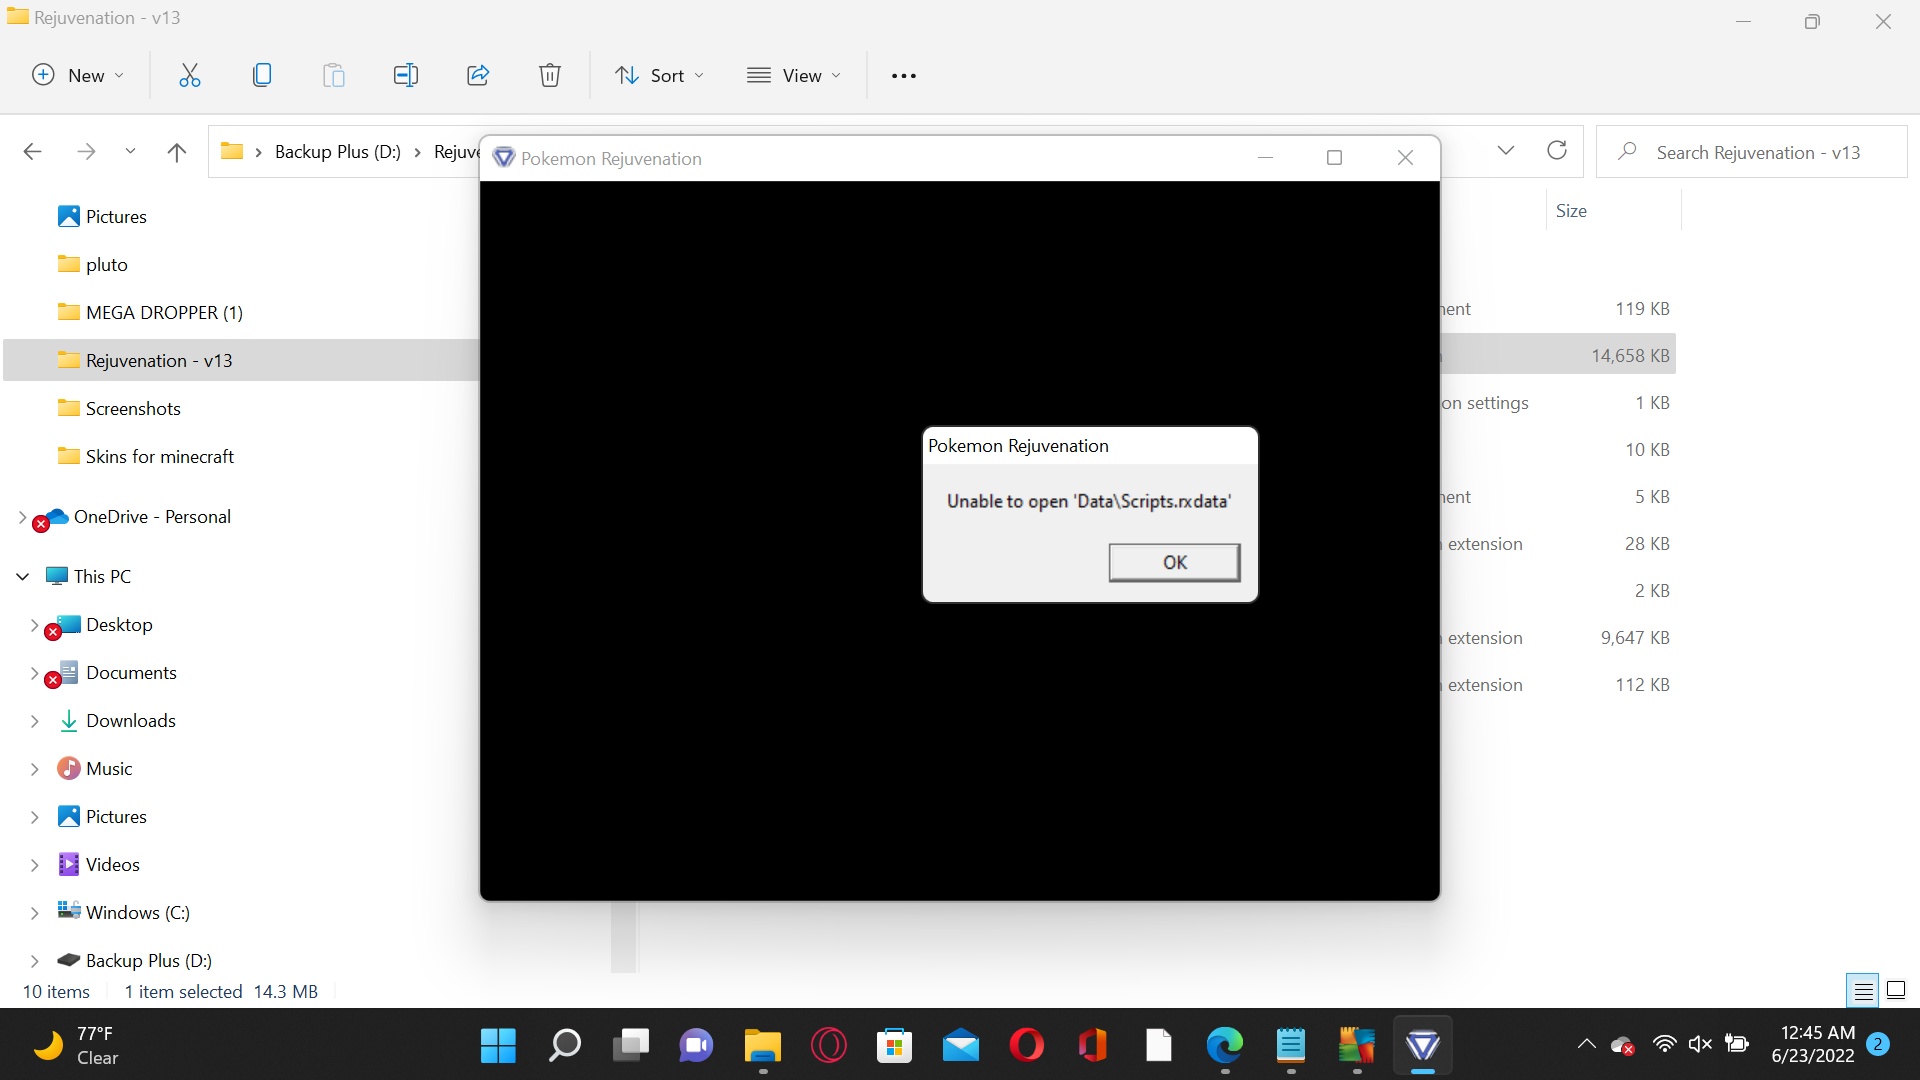Open Skins for minecraft folder
This screenshot has height=1080, width=1920.
(159, 456)
